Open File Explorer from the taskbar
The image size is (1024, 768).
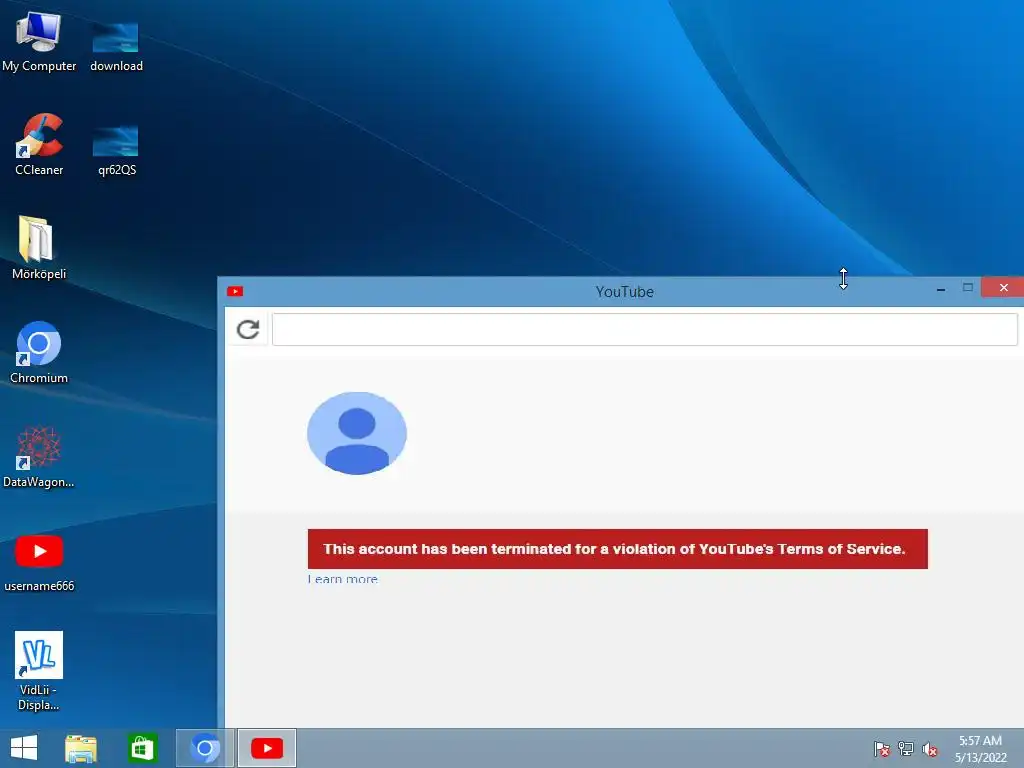tap(81, 748)
